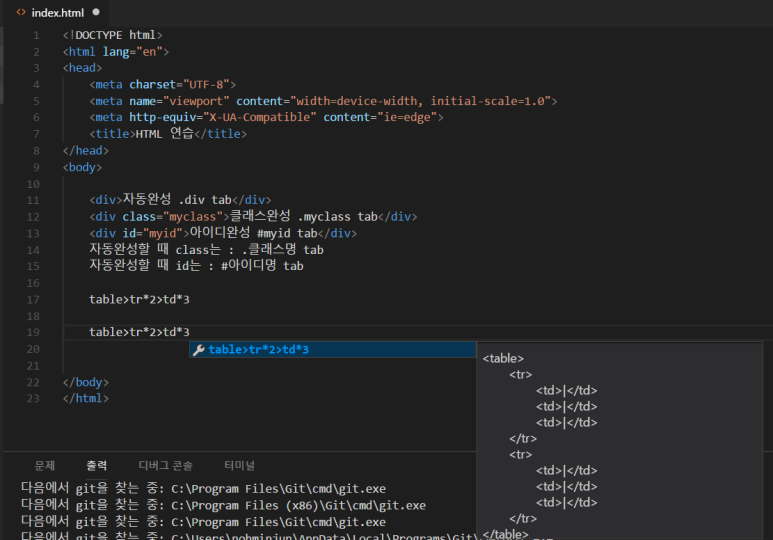773x540 pixels.
Task: Click the HTML file icon on index.html tab
Action: [20, 13]
